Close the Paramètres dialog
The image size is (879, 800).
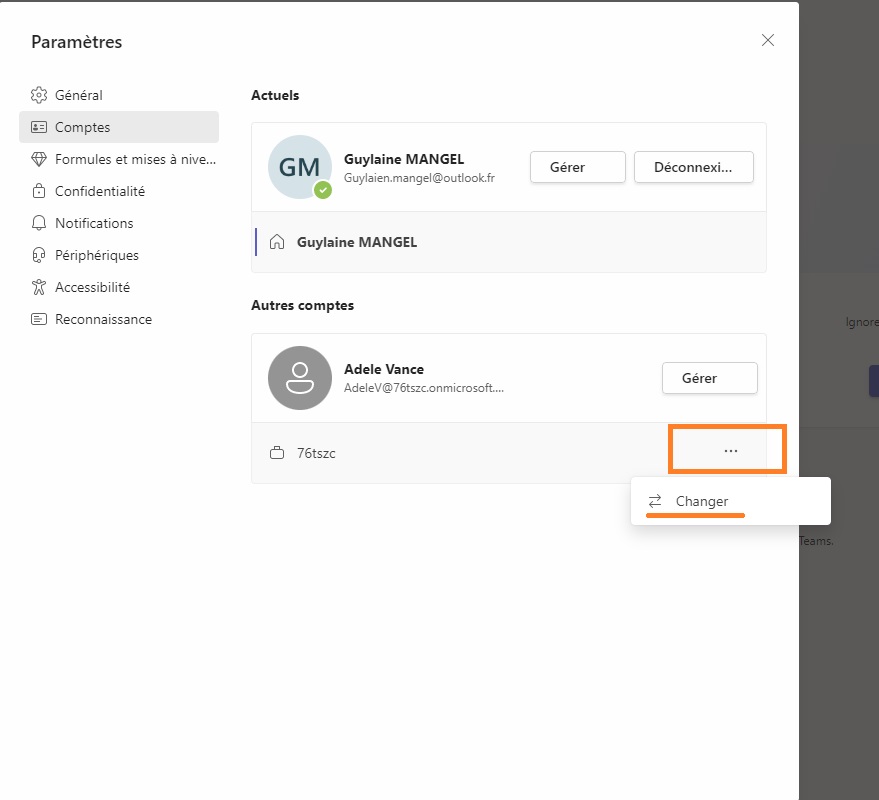click(768, 40)
